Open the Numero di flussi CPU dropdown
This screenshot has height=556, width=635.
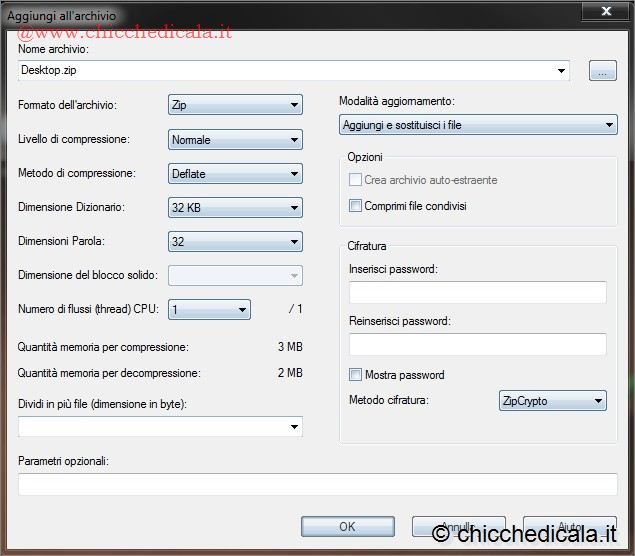pos(209,310)
